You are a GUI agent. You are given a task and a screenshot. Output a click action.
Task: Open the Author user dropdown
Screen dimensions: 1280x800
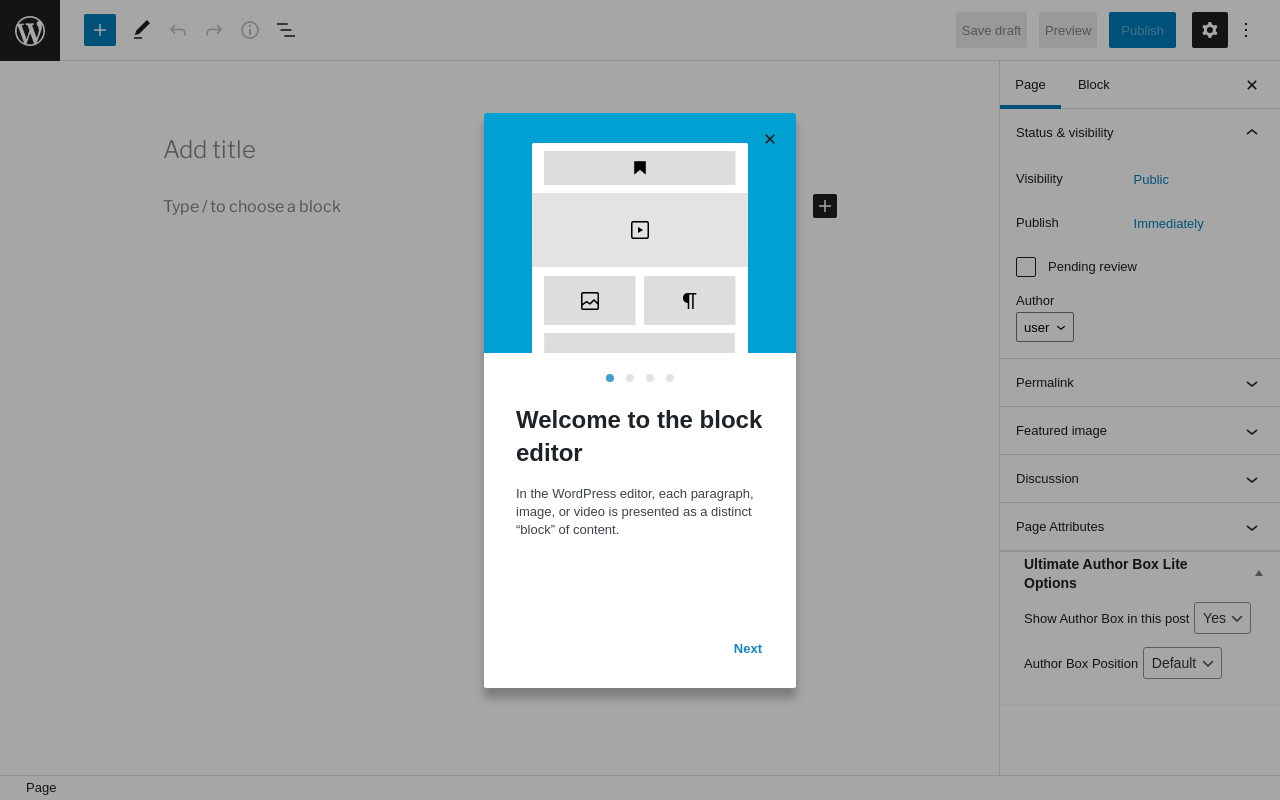[1045, 327]
